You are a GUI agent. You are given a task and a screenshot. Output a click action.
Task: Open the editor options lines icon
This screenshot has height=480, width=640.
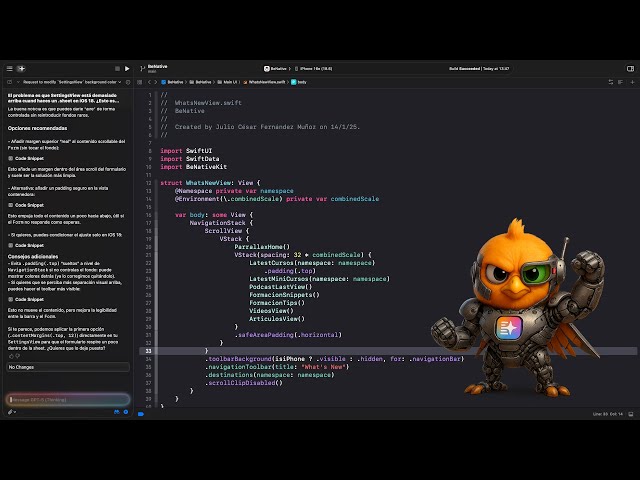point(620,82)
